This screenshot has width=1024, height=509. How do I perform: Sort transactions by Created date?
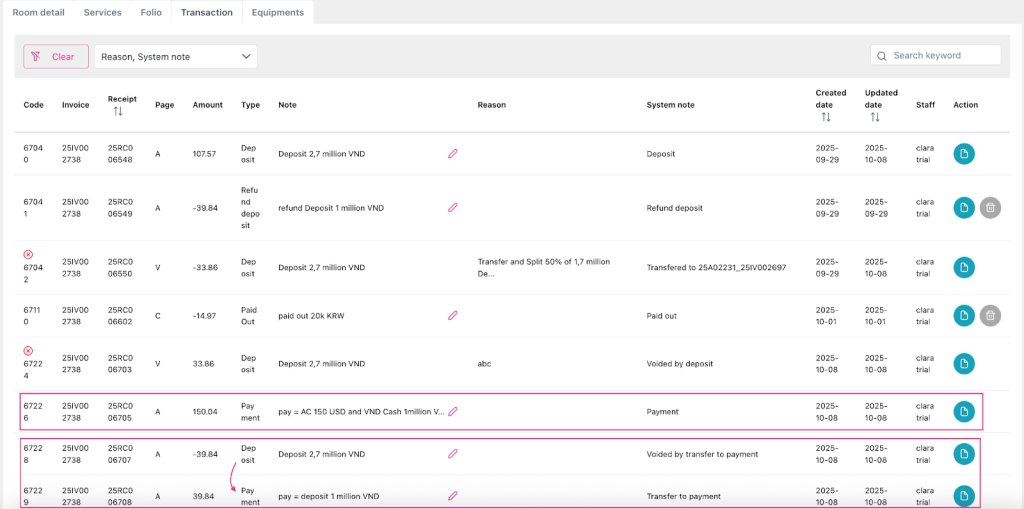825,117
